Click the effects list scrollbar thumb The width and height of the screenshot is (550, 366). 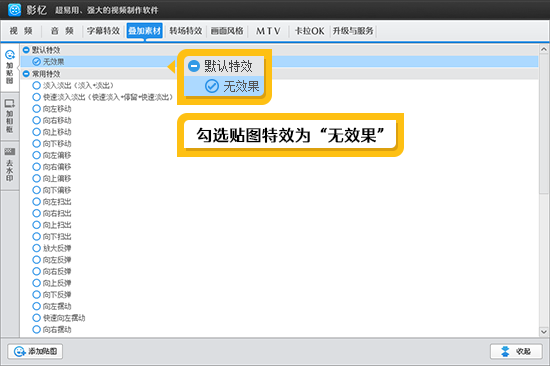coord(544,124)
